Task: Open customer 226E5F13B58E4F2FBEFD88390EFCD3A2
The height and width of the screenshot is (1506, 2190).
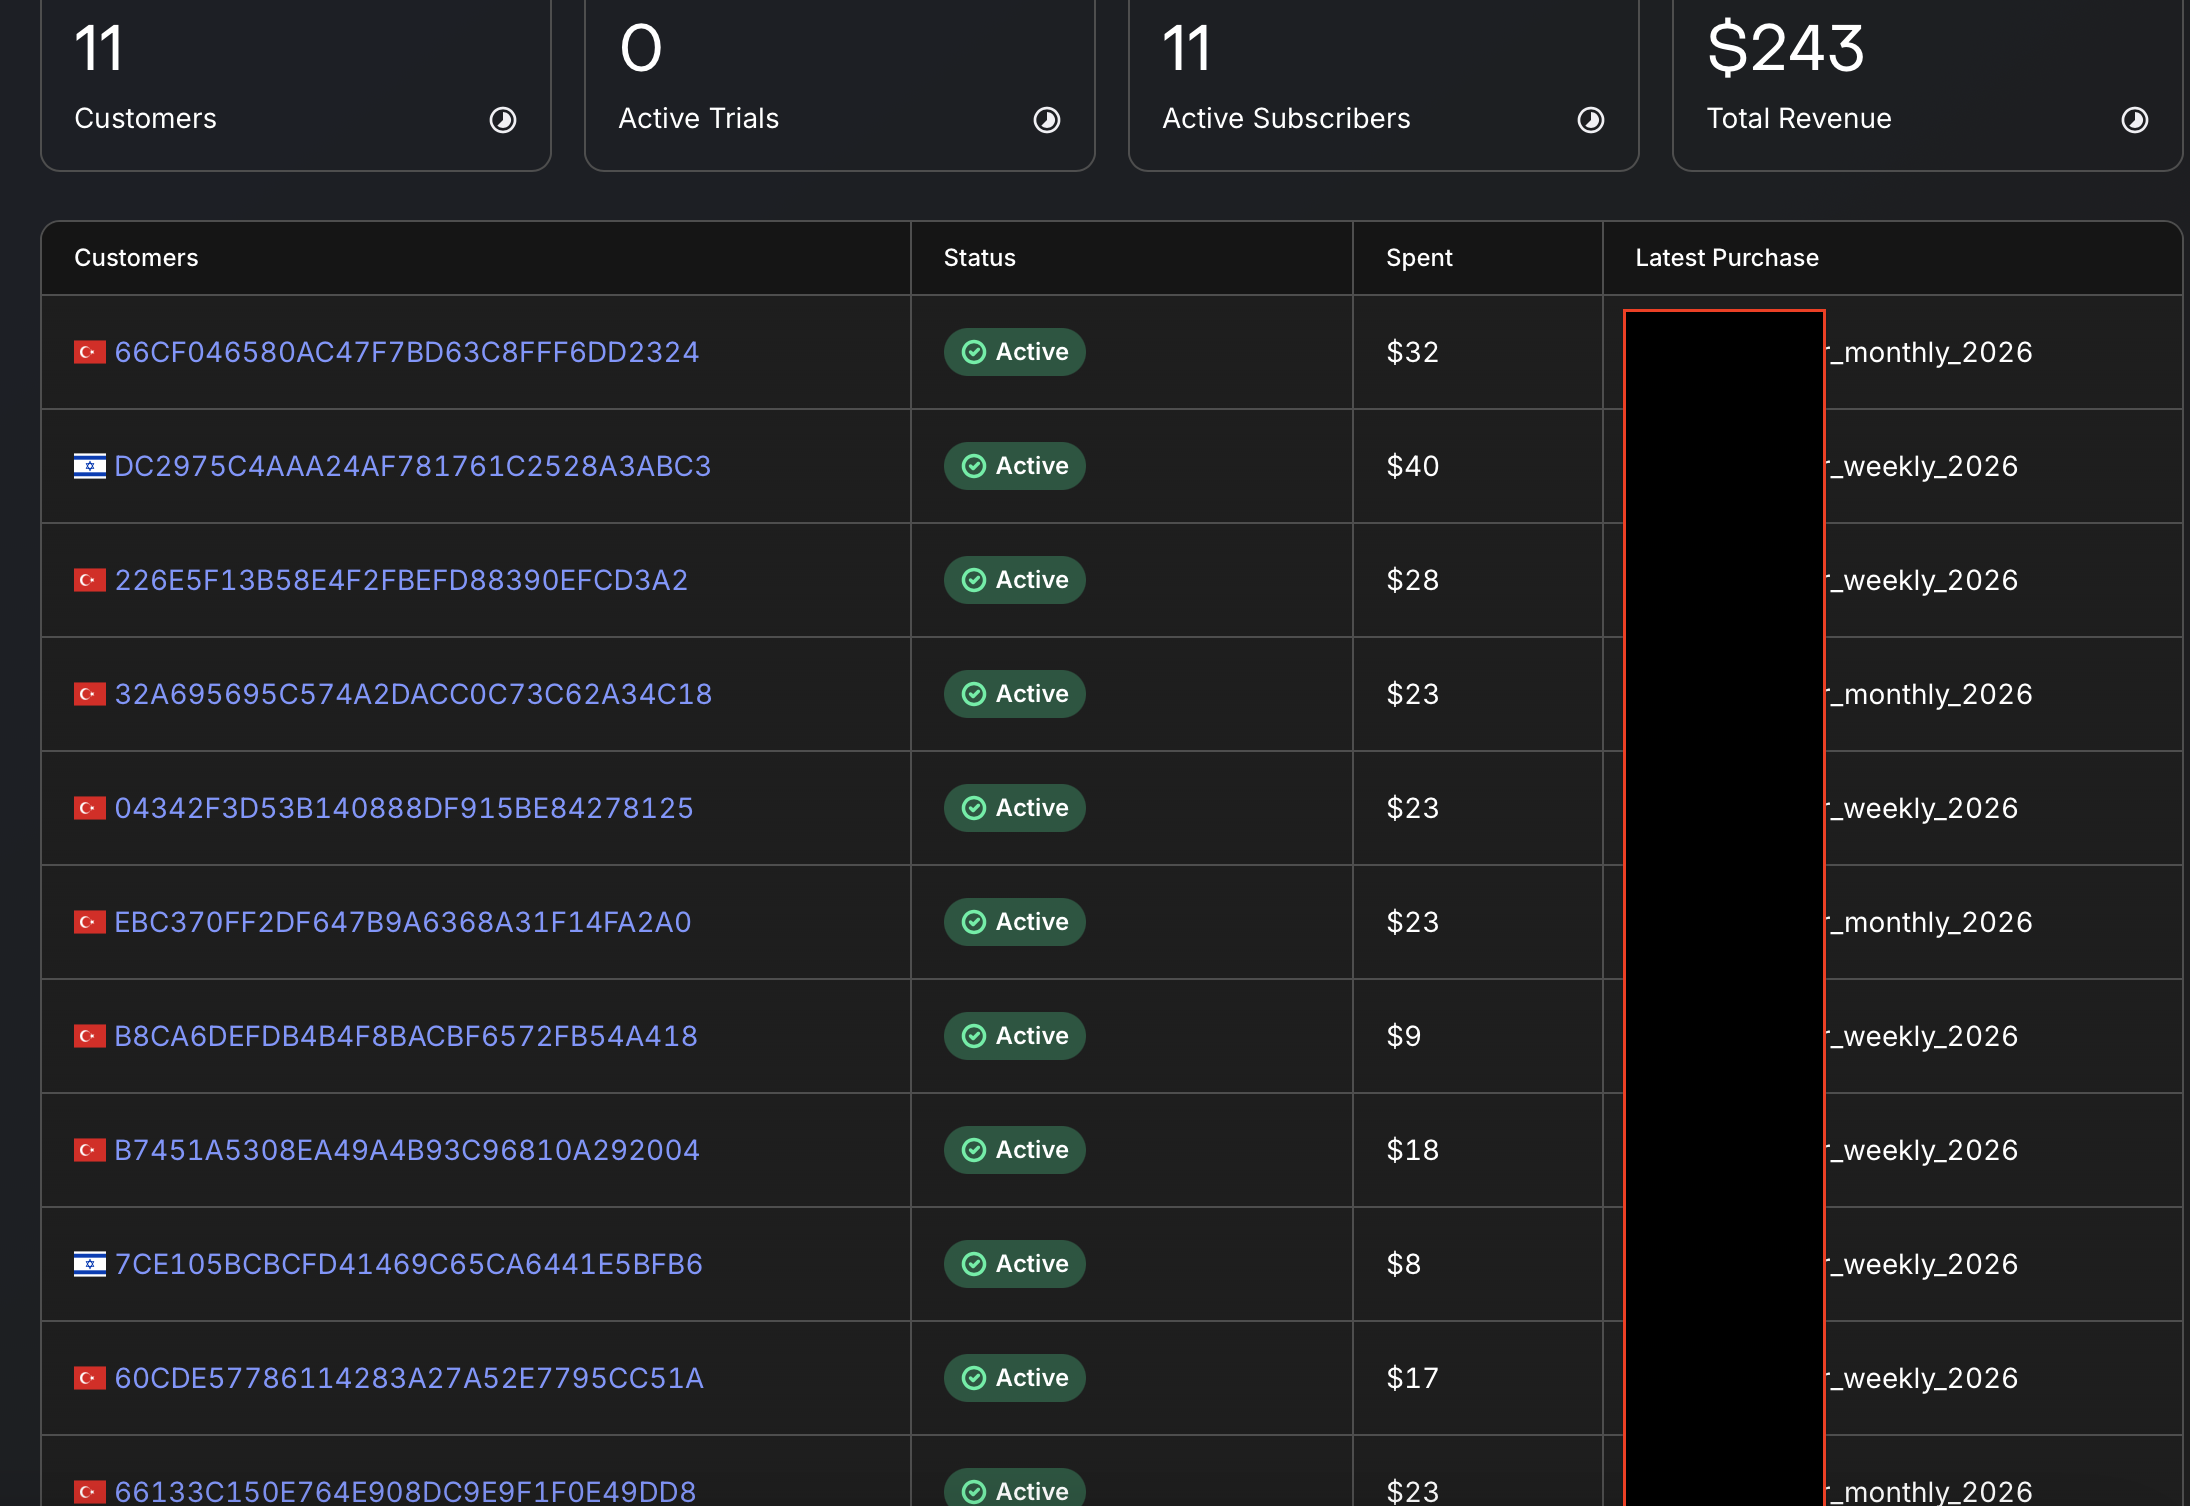Action: pos(401,580)
